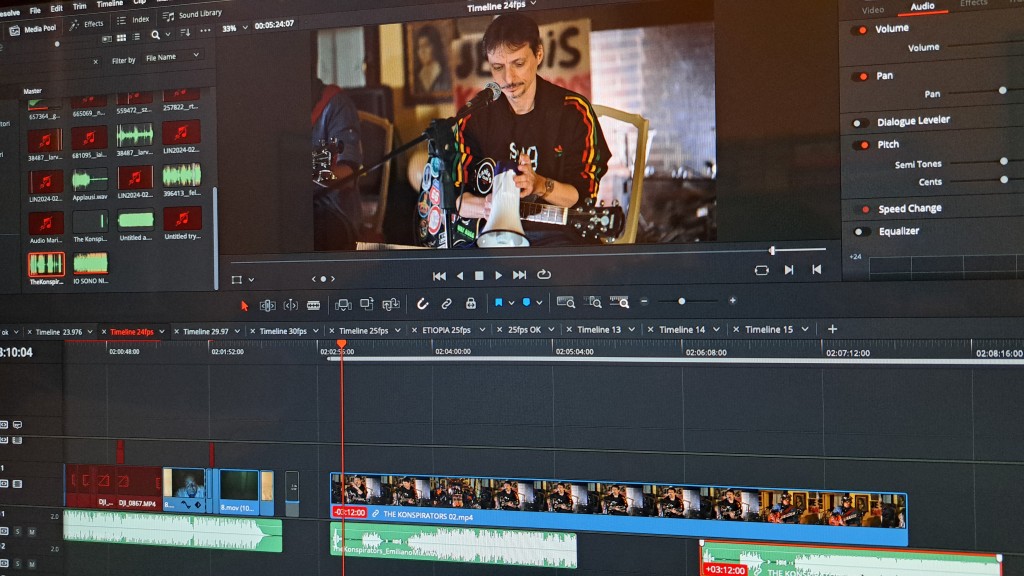Toggle the Pitch enable switch

pyautogui.click(x=861, y=145)
